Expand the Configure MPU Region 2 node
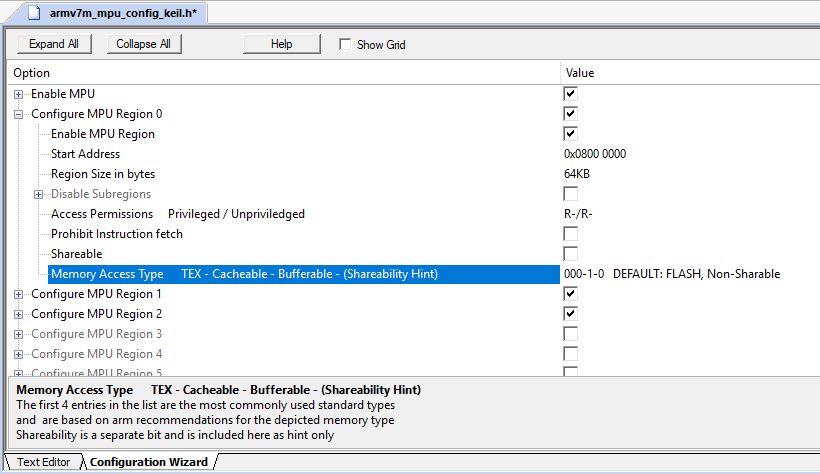Viewport: 820px width, 474px height. coord(18,314)
